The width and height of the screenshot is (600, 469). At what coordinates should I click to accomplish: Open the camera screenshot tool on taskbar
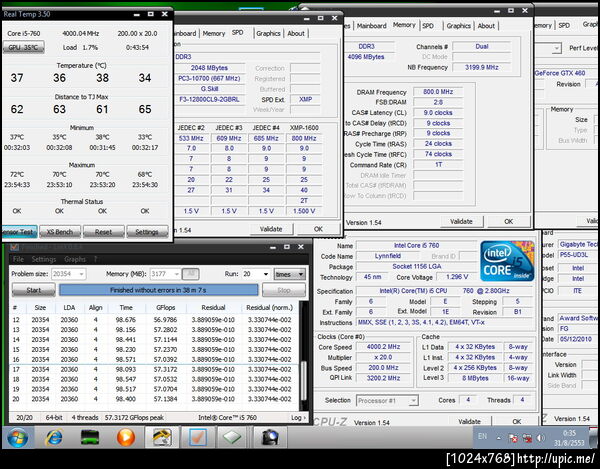point(269,437)
